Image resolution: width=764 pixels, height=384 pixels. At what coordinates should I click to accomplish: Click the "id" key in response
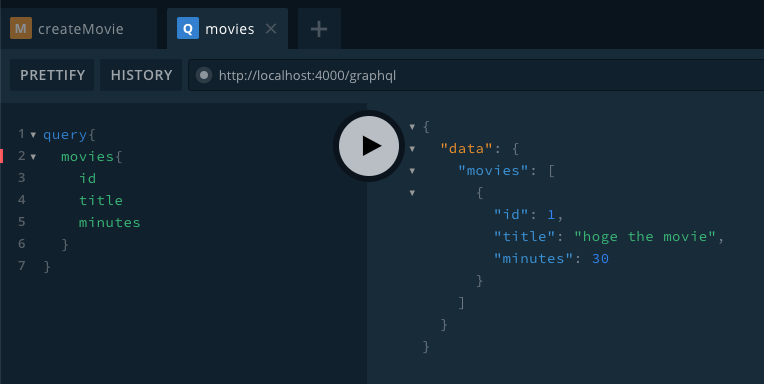point(512,214)
